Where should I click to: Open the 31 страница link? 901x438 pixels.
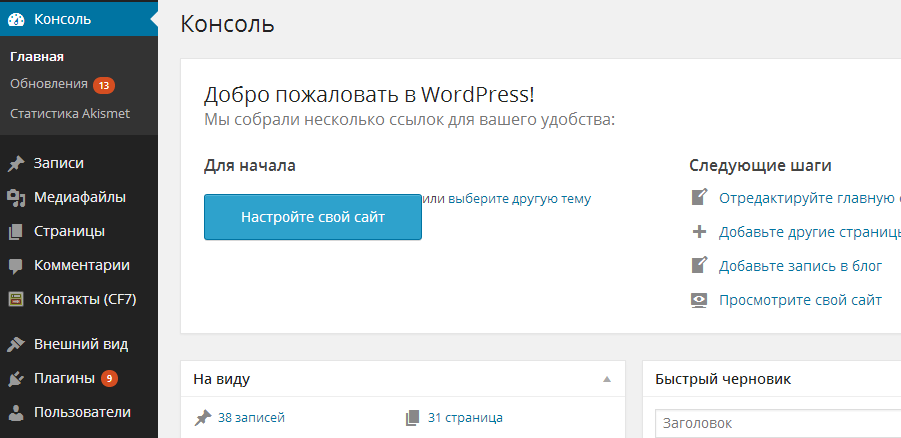(465, 418)
